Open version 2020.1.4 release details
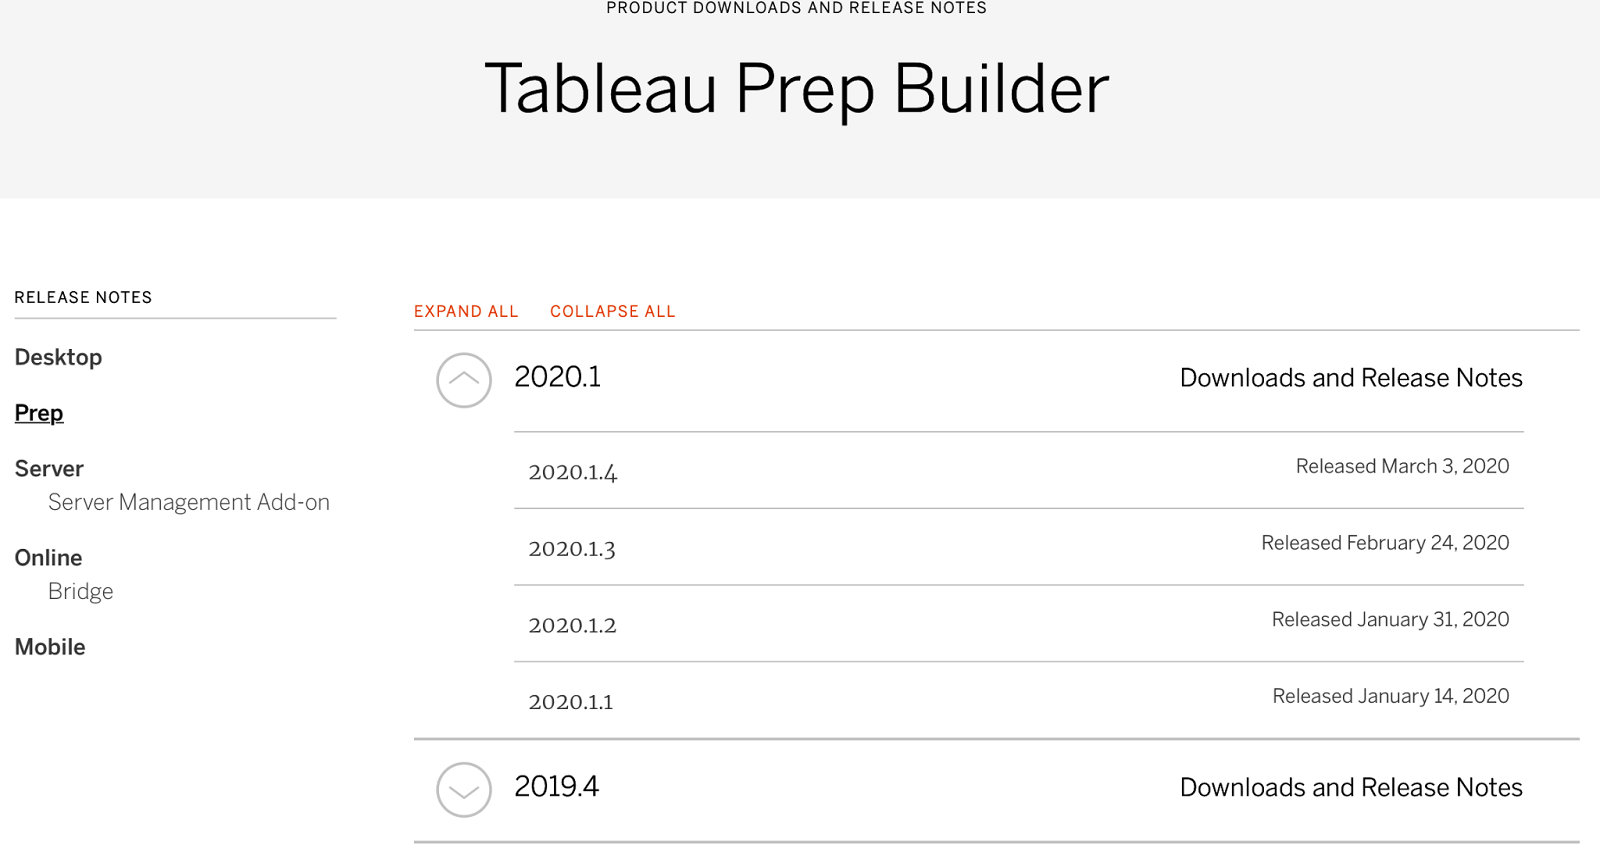1600x863 pixels. click(573, 472)
